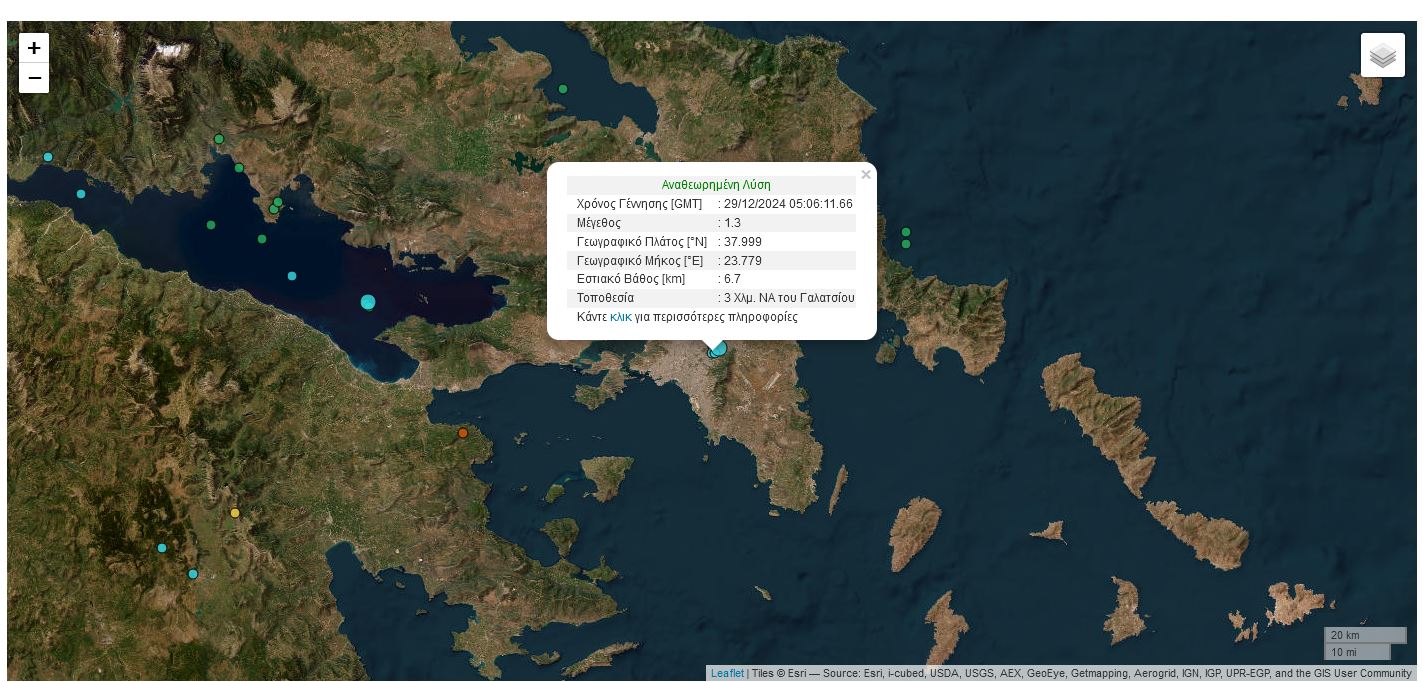Viewport: 1422px width, 682px height.
Task: Open the map layers control
Action: click(1382, 55)
